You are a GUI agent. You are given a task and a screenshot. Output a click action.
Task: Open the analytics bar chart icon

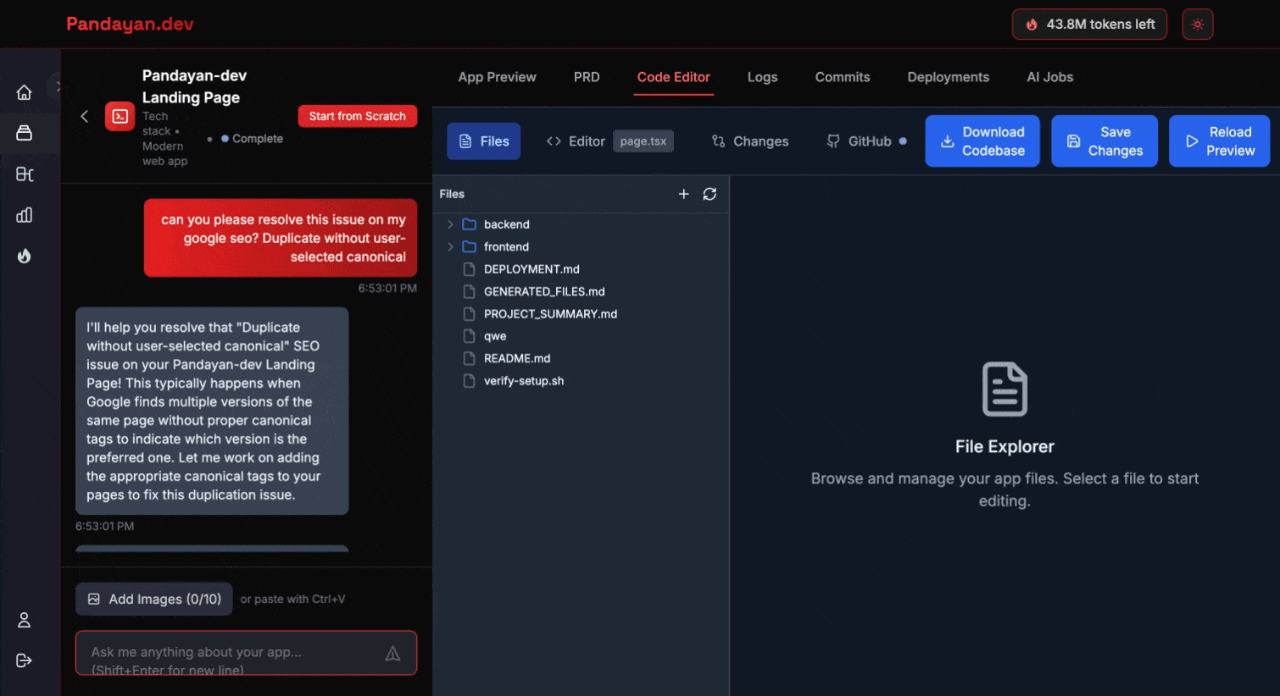point(24,215)
